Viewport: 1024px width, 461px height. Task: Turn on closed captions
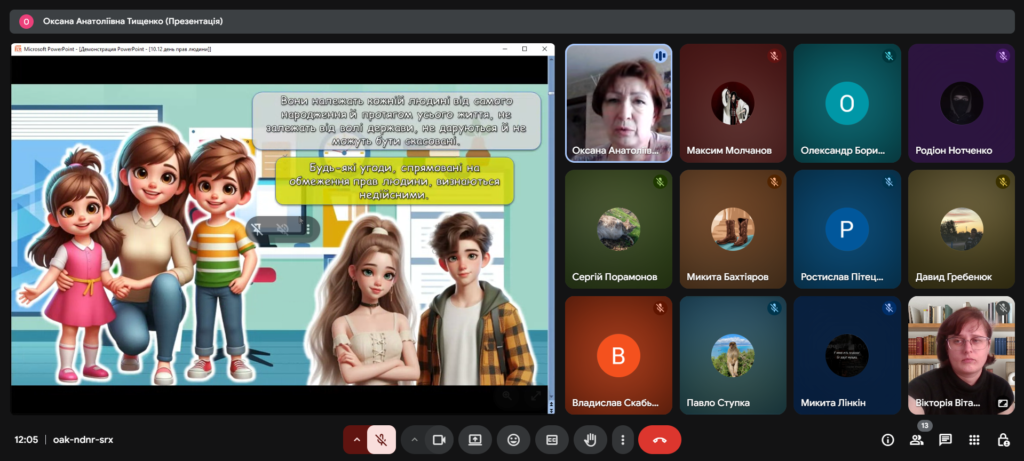[x=551, y=440]
